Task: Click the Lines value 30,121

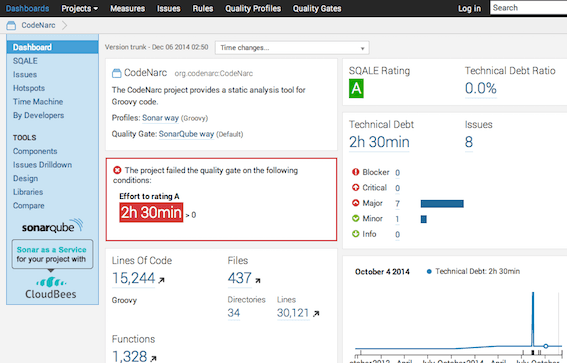Action: 293,313
